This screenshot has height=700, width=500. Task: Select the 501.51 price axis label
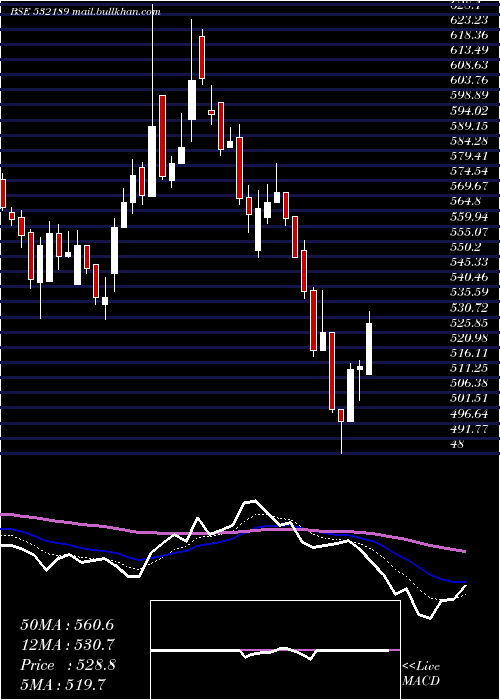469,399
